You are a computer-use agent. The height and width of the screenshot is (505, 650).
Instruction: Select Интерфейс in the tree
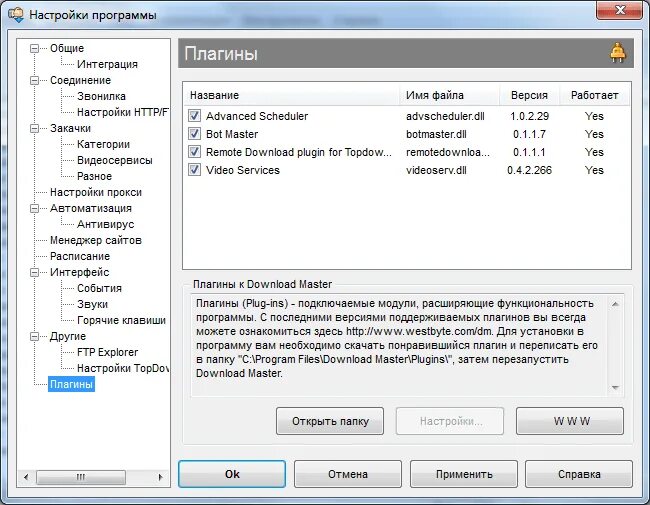tap(80, 272)
